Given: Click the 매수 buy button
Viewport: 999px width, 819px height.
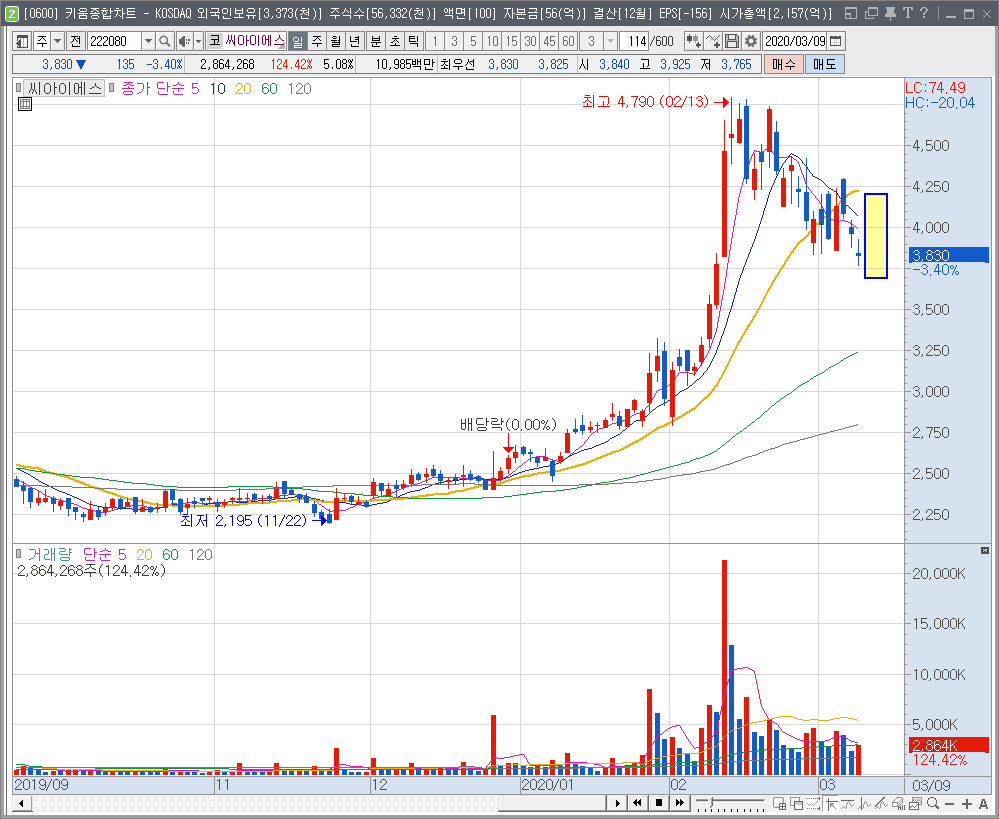Looking at the screenshot, I should click(784, 64).
